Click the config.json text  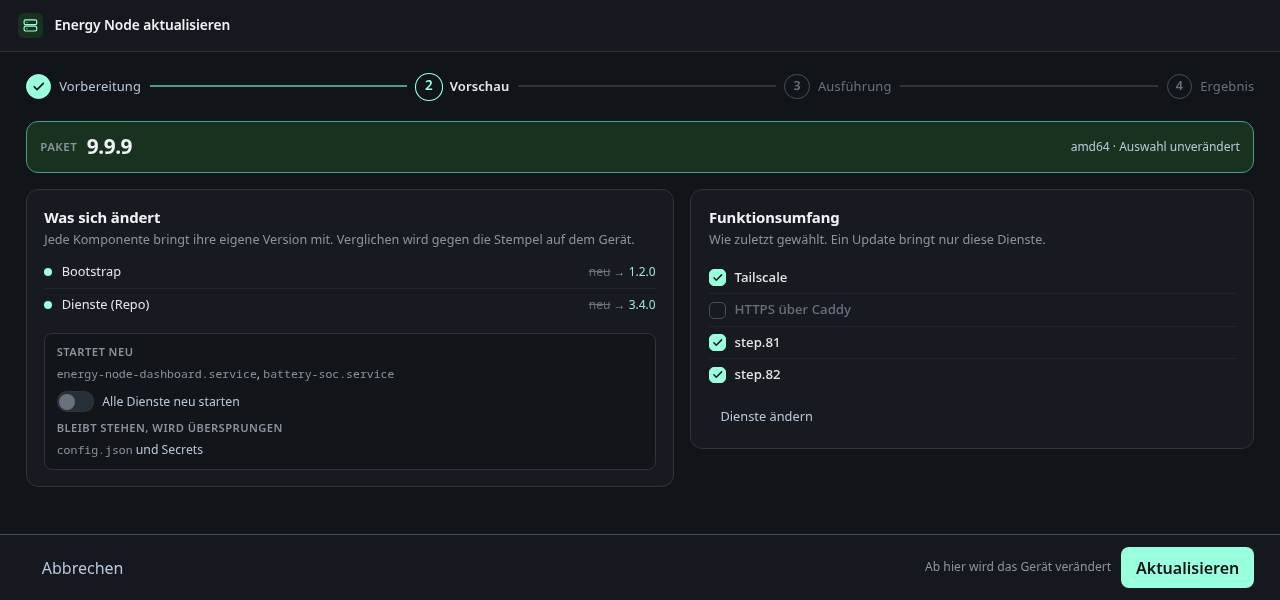pos(95,450)
